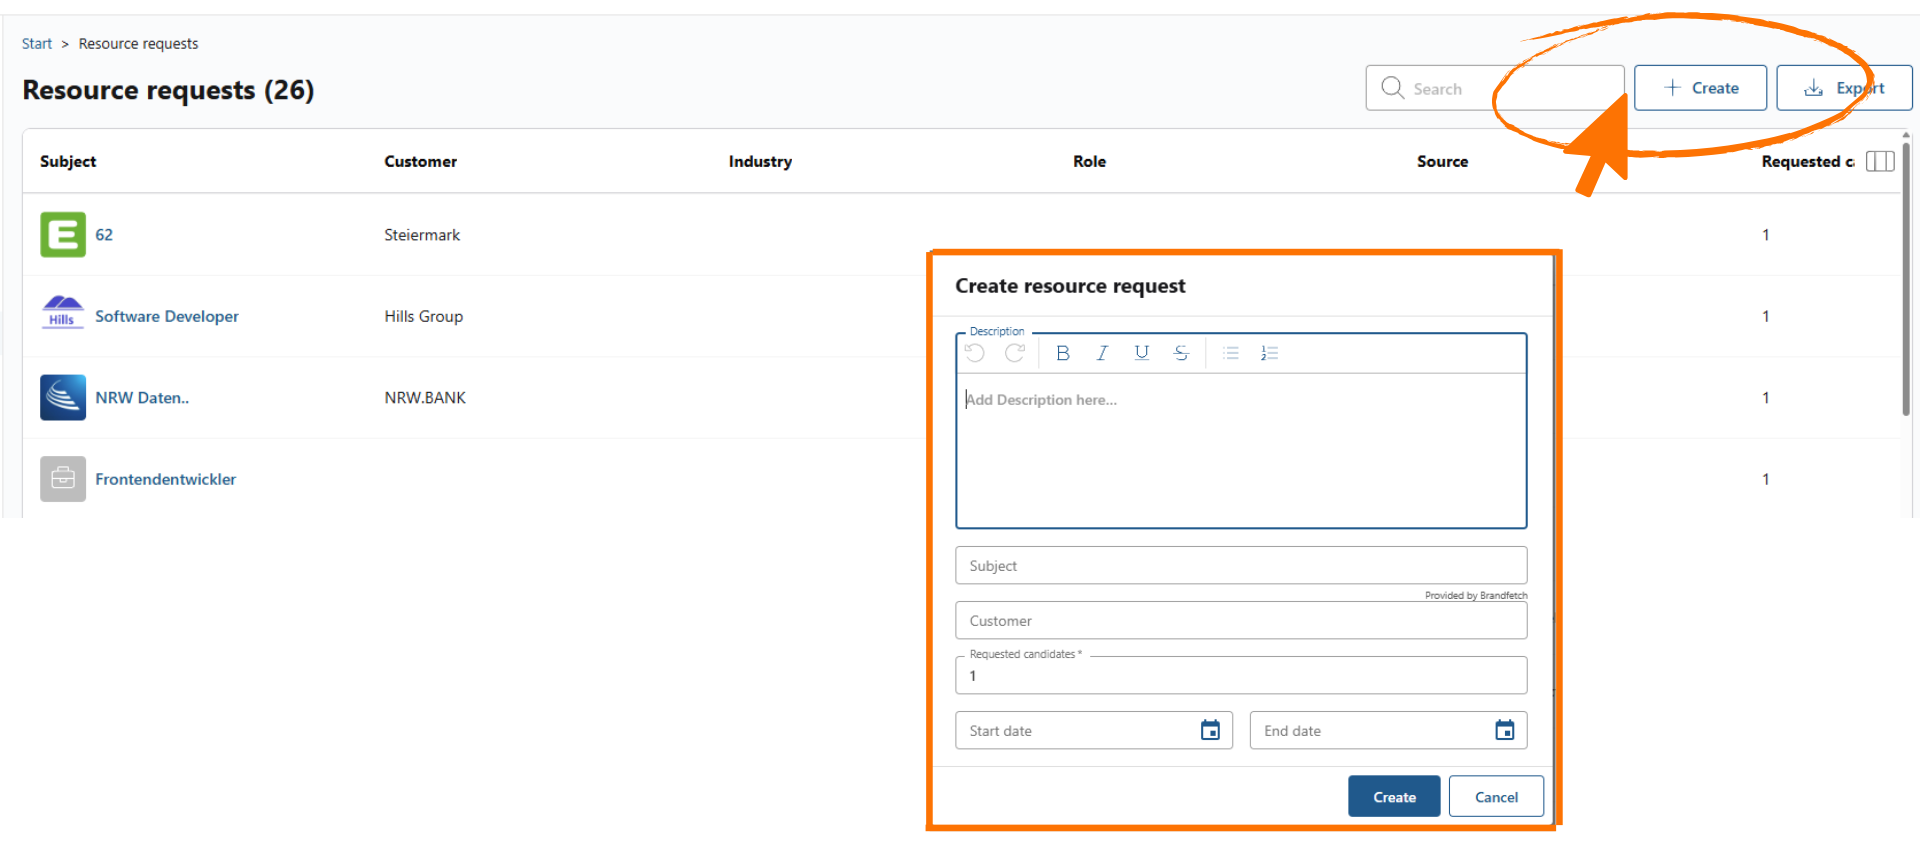Click the NRW.BANK logo thumbnail
The width and height of the screenshot is (1920, 865).
pyautogui.click(x=63, y=398)
